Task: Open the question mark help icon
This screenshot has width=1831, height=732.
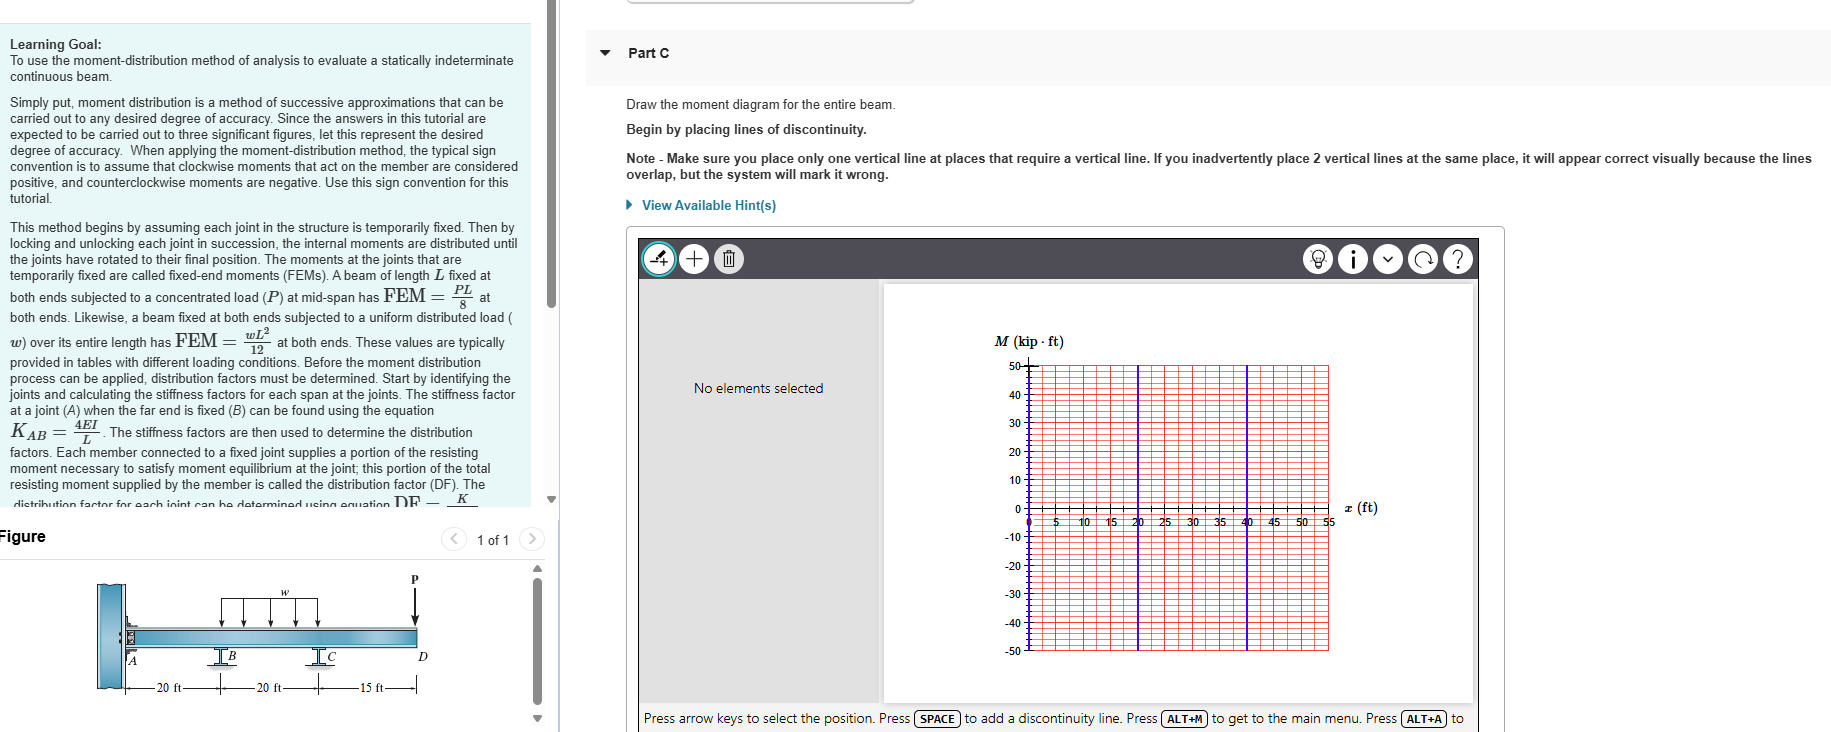Action: pyautogui.click(x=1458, y=259)
